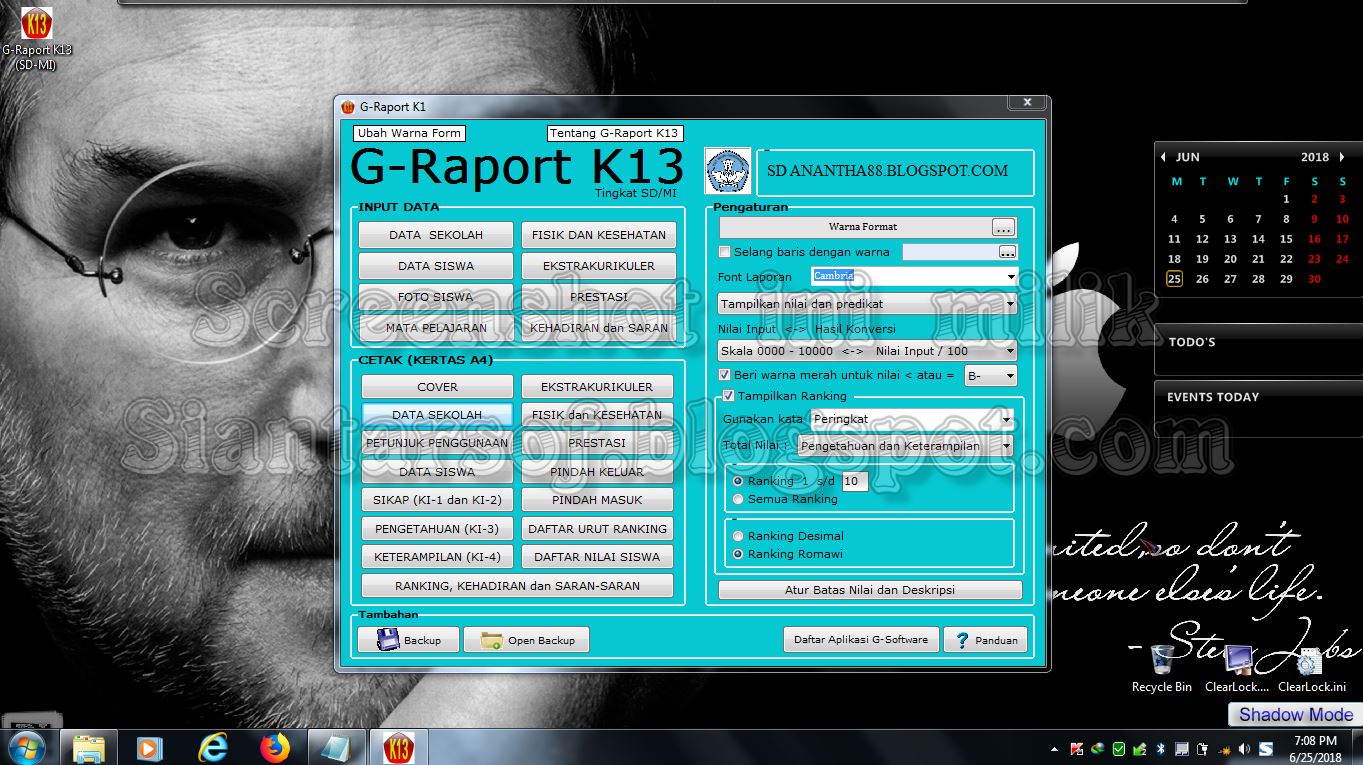Open Internet Explorer from the taskbar
The height and width of the screenshot is (765, 1363).
212,747
